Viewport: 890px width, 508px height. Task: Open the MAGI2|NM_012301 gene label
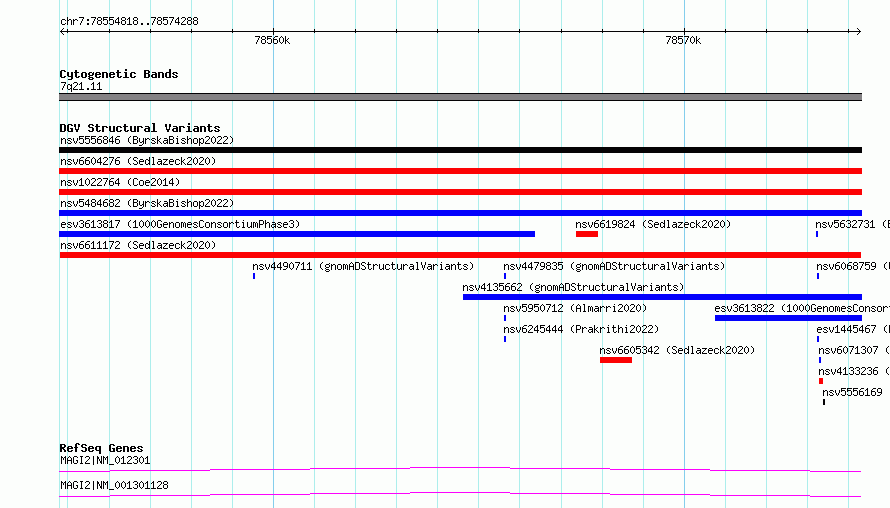tap(105, 460)
